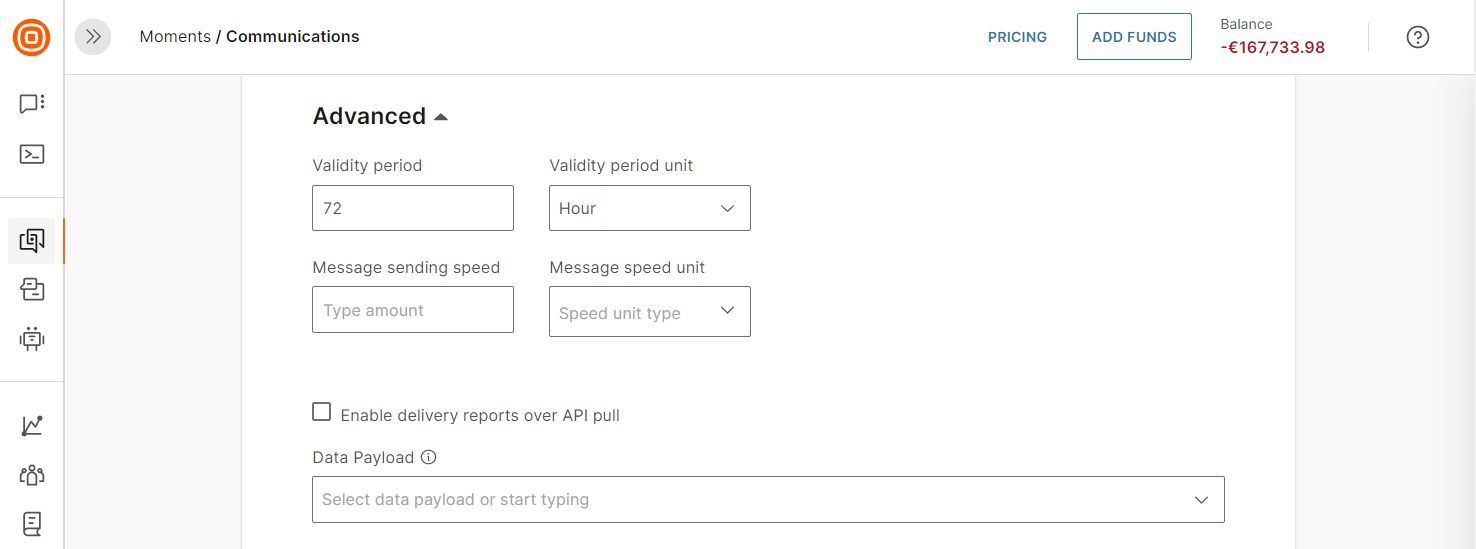Expand the sidebar with double-chevron button
This screenshot has width=1476, height=549.
click(93, 37)
